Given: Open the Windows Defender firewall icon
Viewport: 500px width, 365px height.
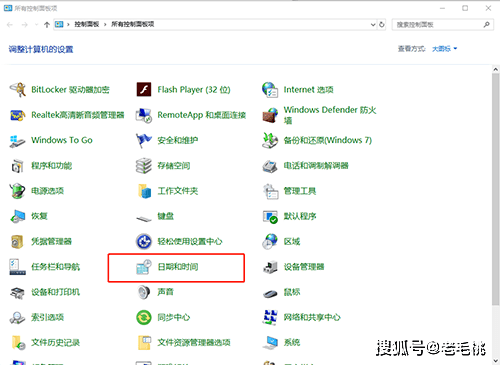Looking at the screenshot, I should (270, 115).
